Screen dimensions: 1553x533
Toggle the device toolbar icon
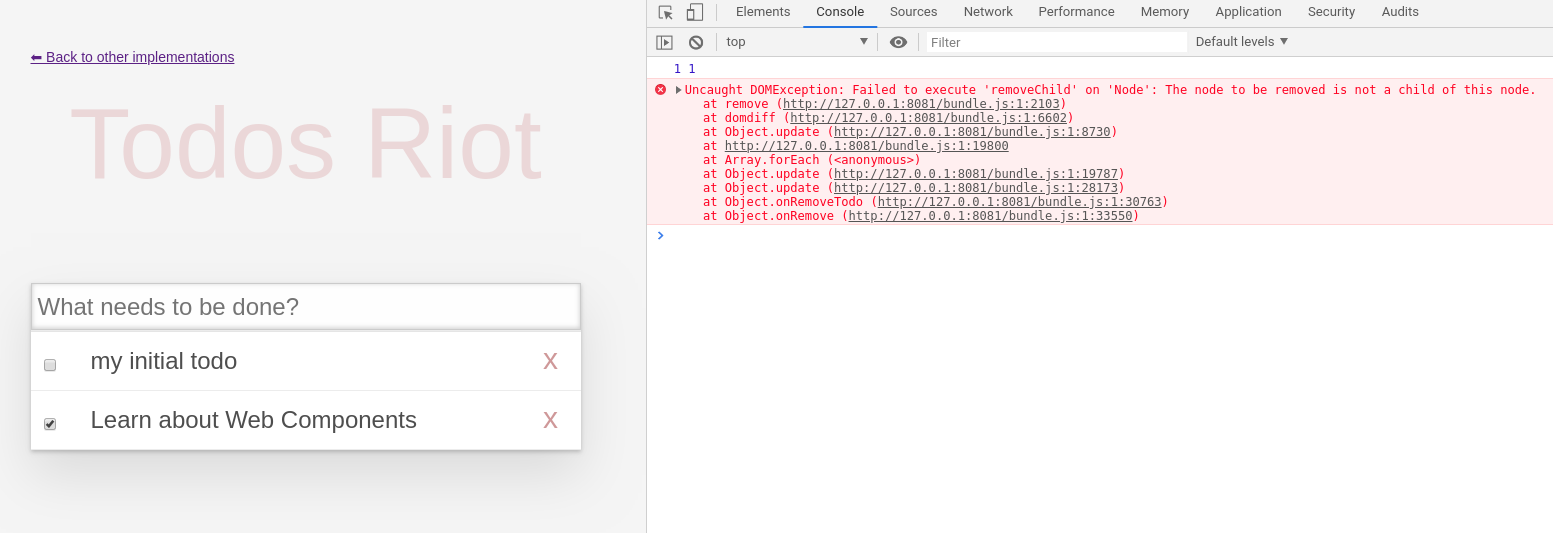click(695, 12)
